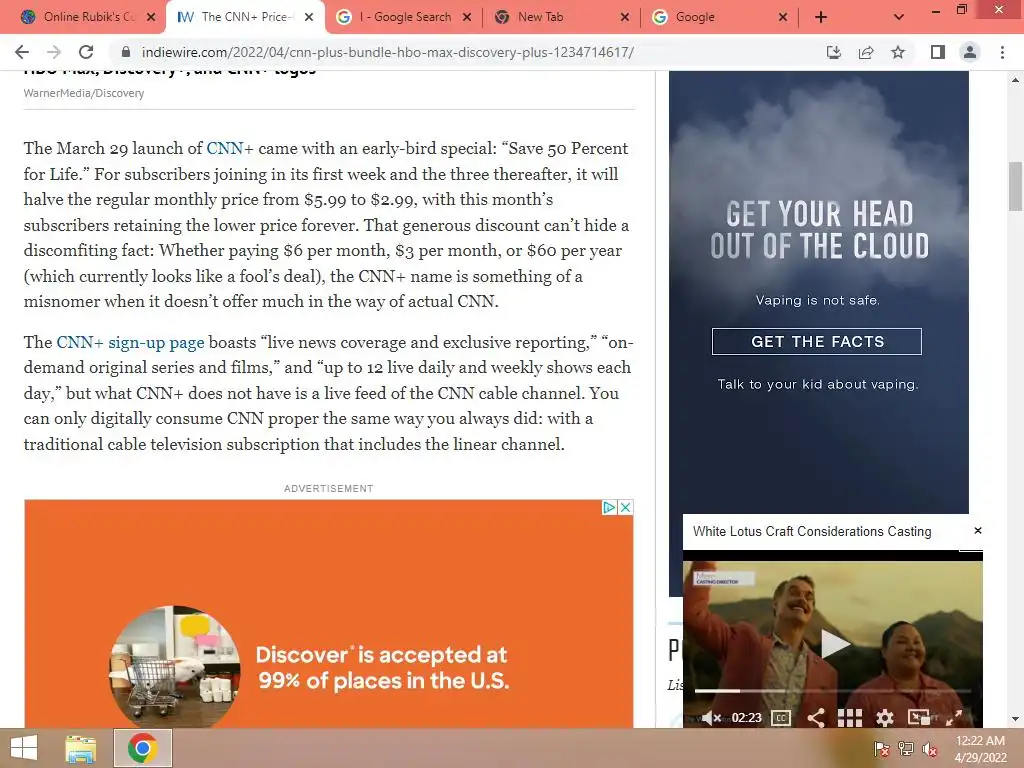The image size is (1024, 768).
Task: Click "Talk to your kid about vaping." text
Action: tap(818, 384)
